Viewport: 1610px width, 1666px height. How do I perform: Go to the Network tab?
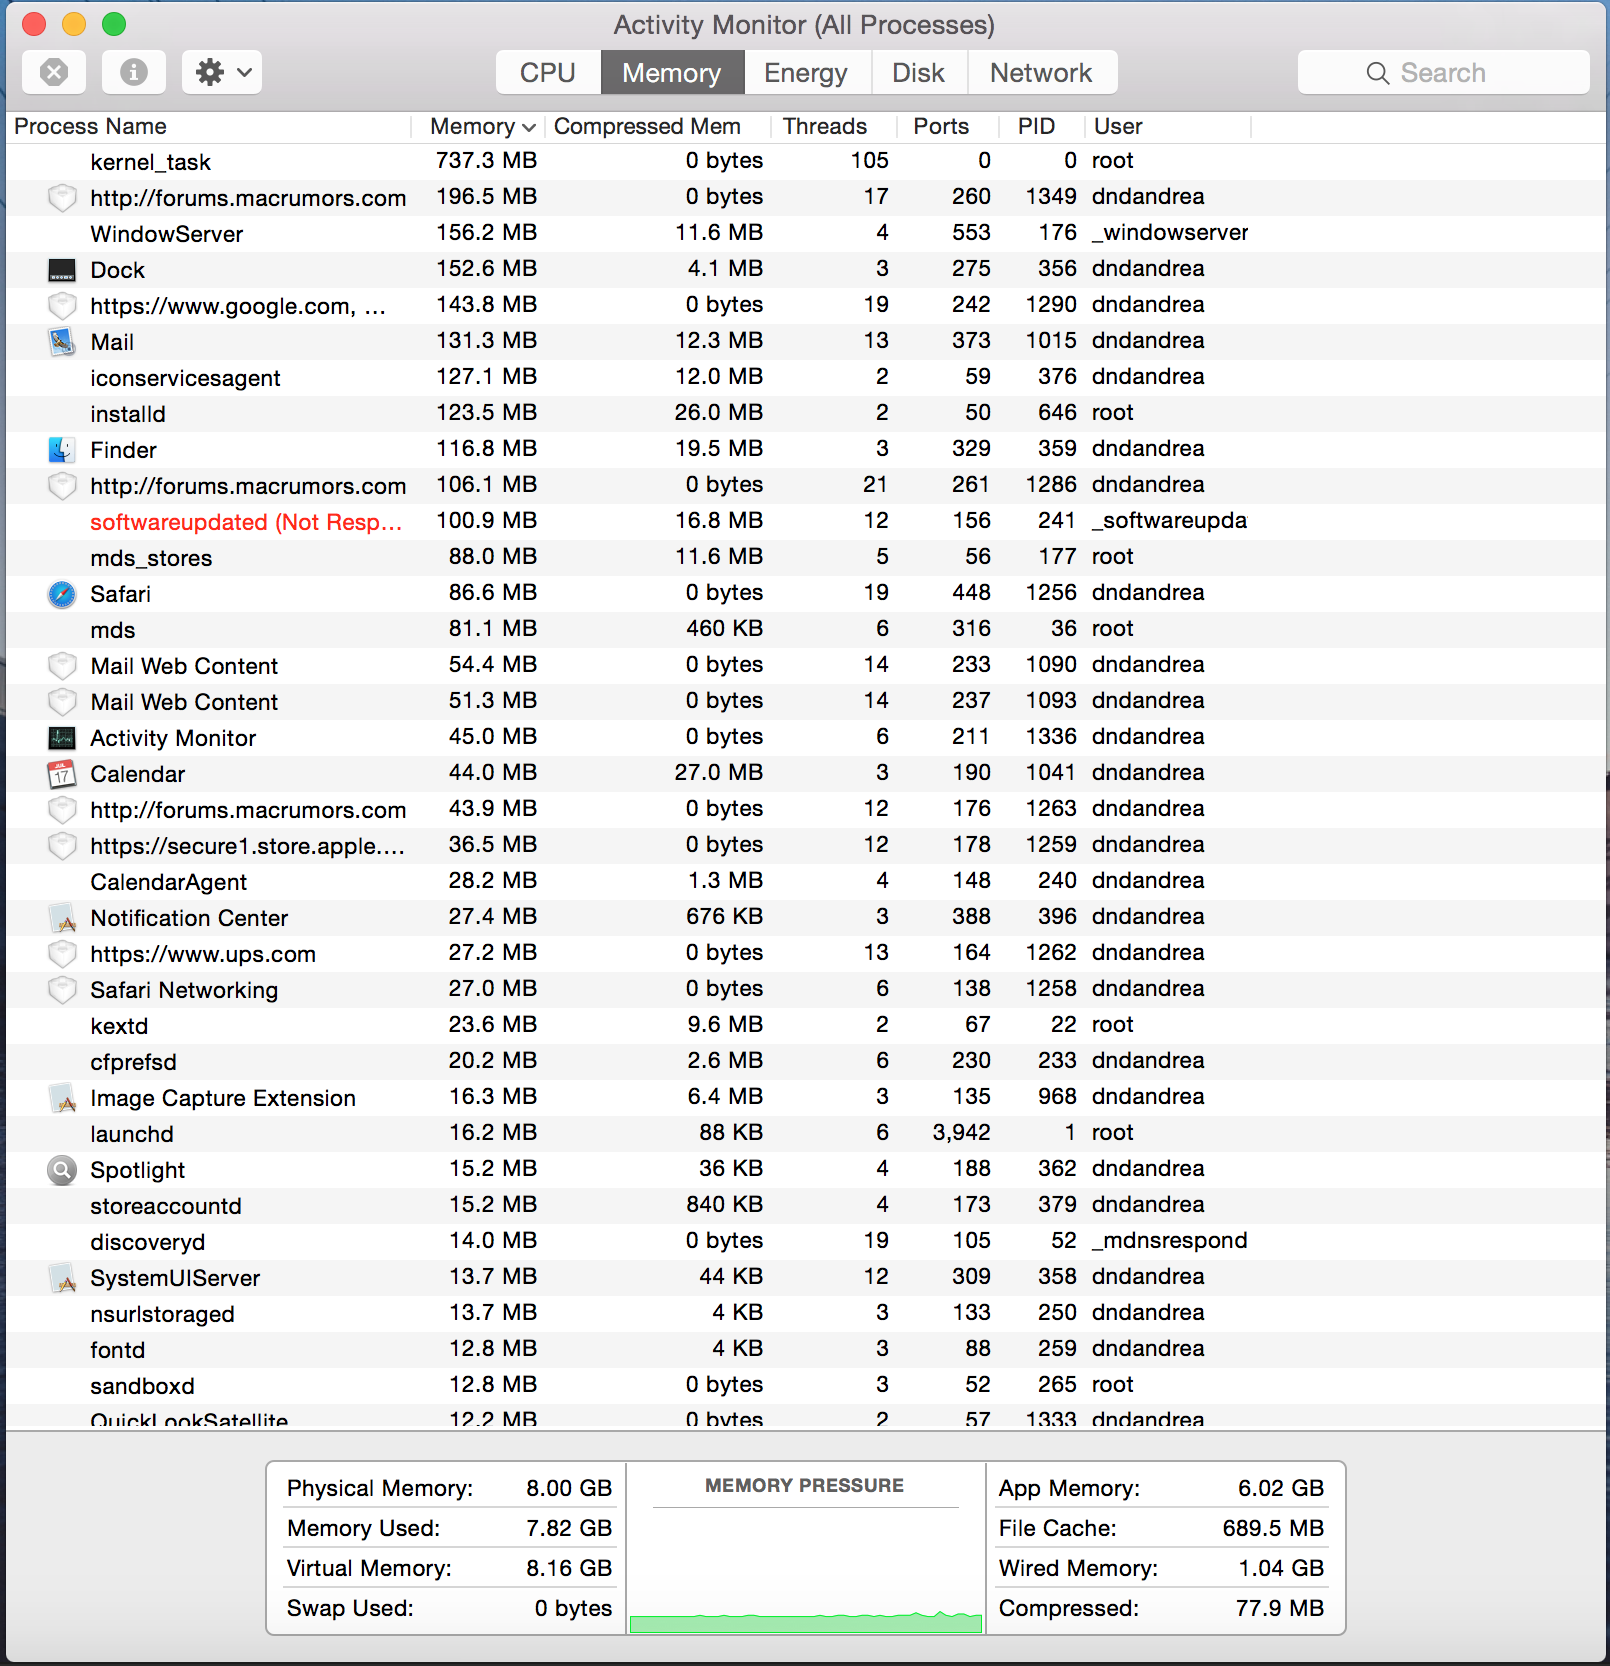(x=1041, y=73)
